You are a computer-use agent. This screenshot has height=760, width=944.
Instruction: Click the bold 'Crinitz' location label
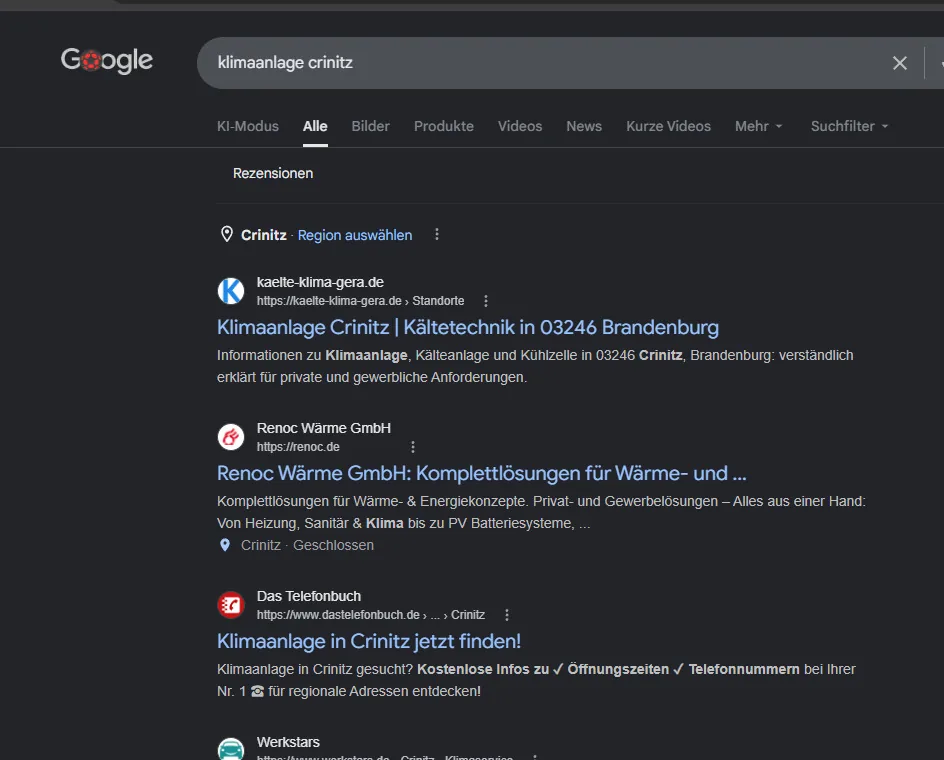[x=264, y=235]
